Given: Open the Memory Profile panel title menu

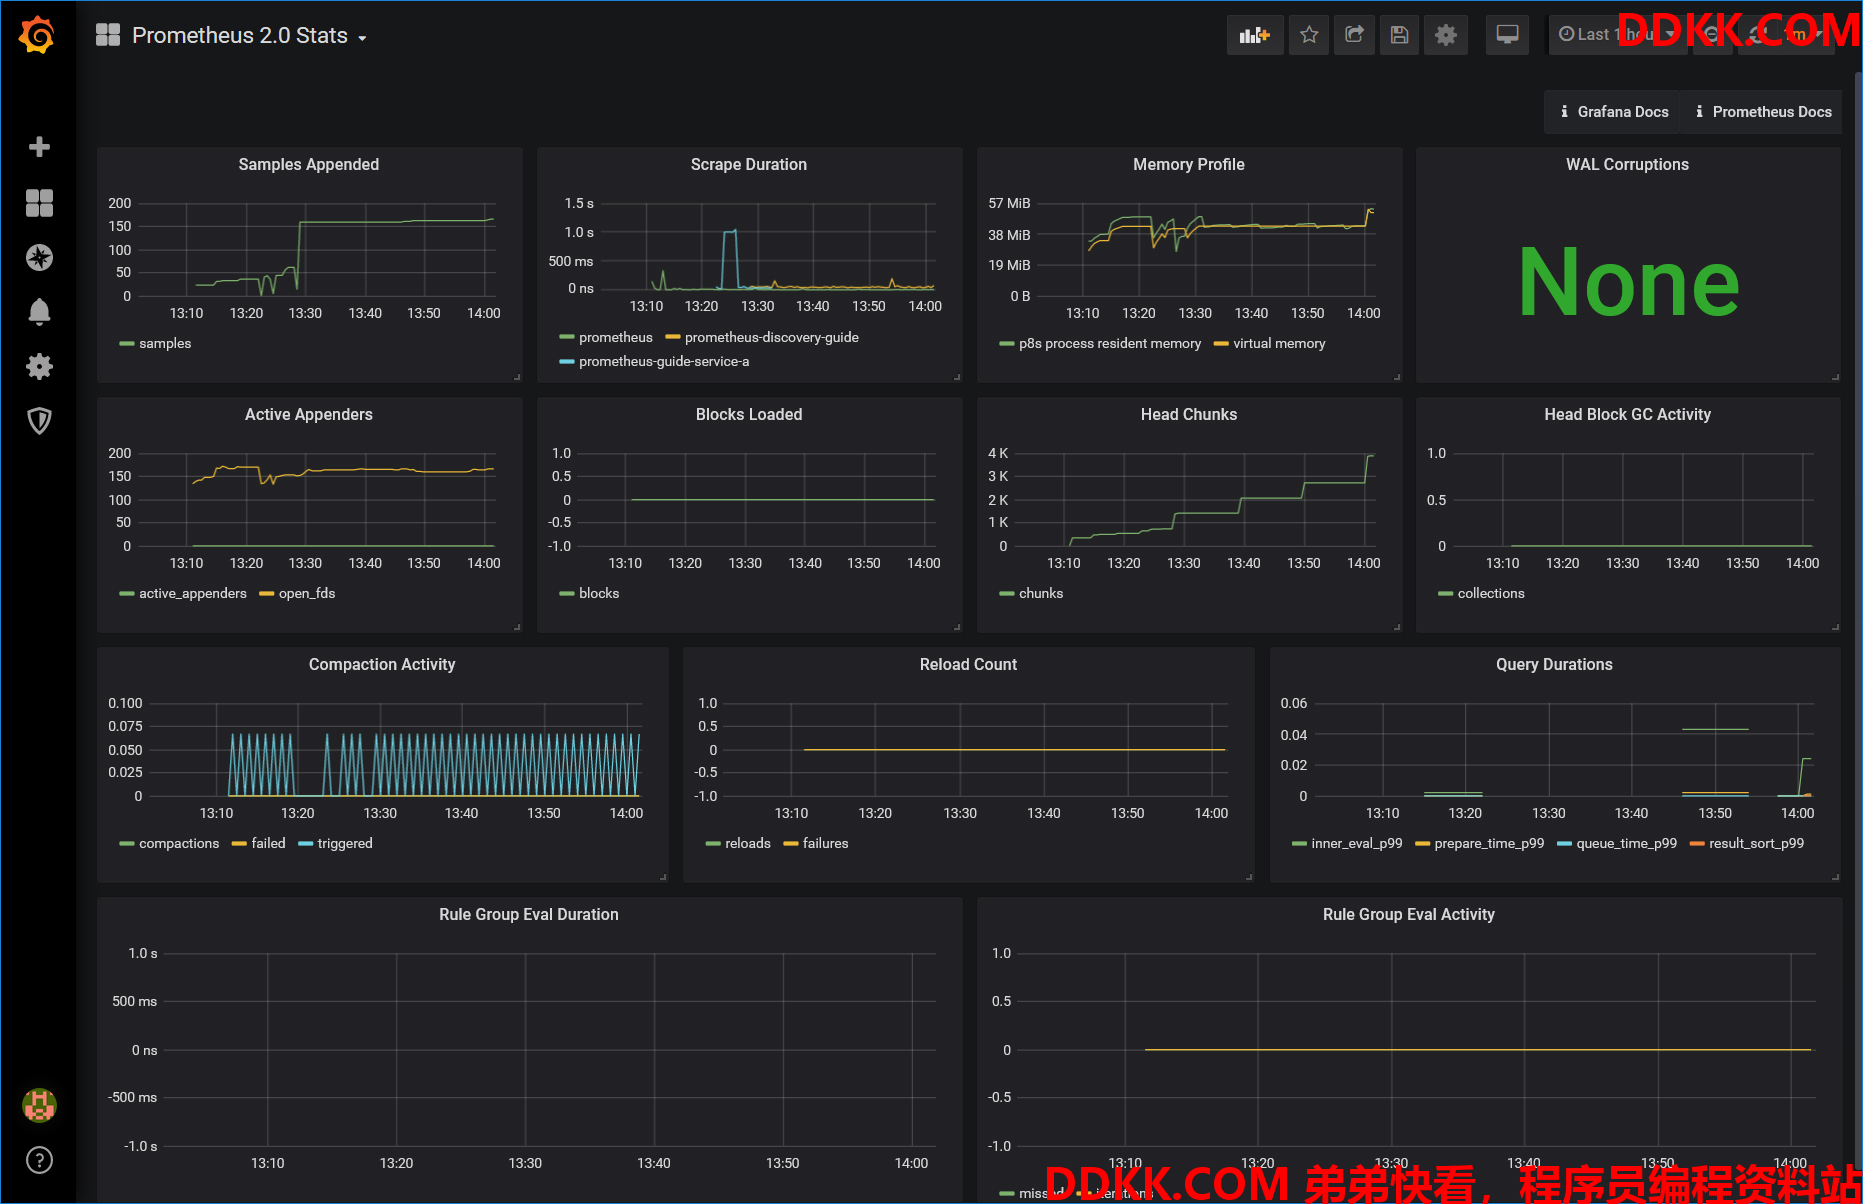Looking at the screenshot, I should (1189, 164).
